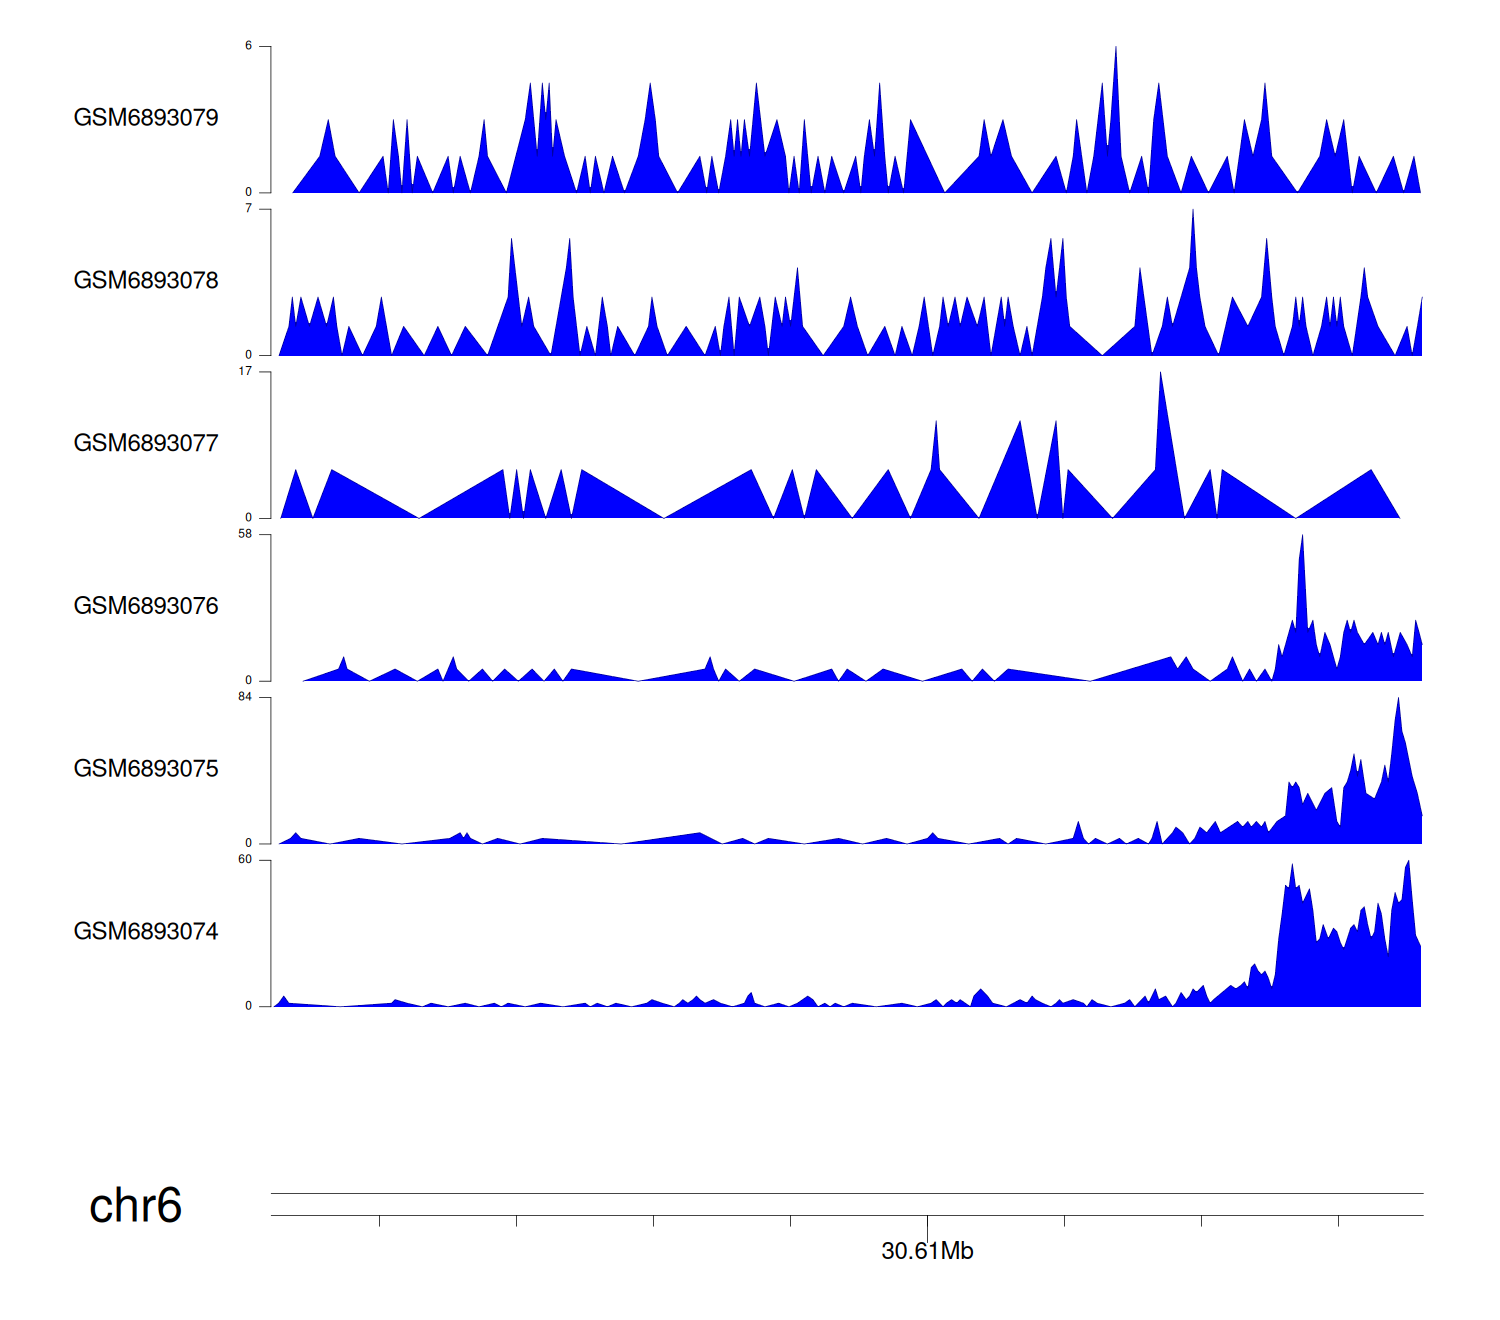This screenshot has width=1500, height=1320.
Task: Click the GSM6893077 track label
Action: click(146, 444)
